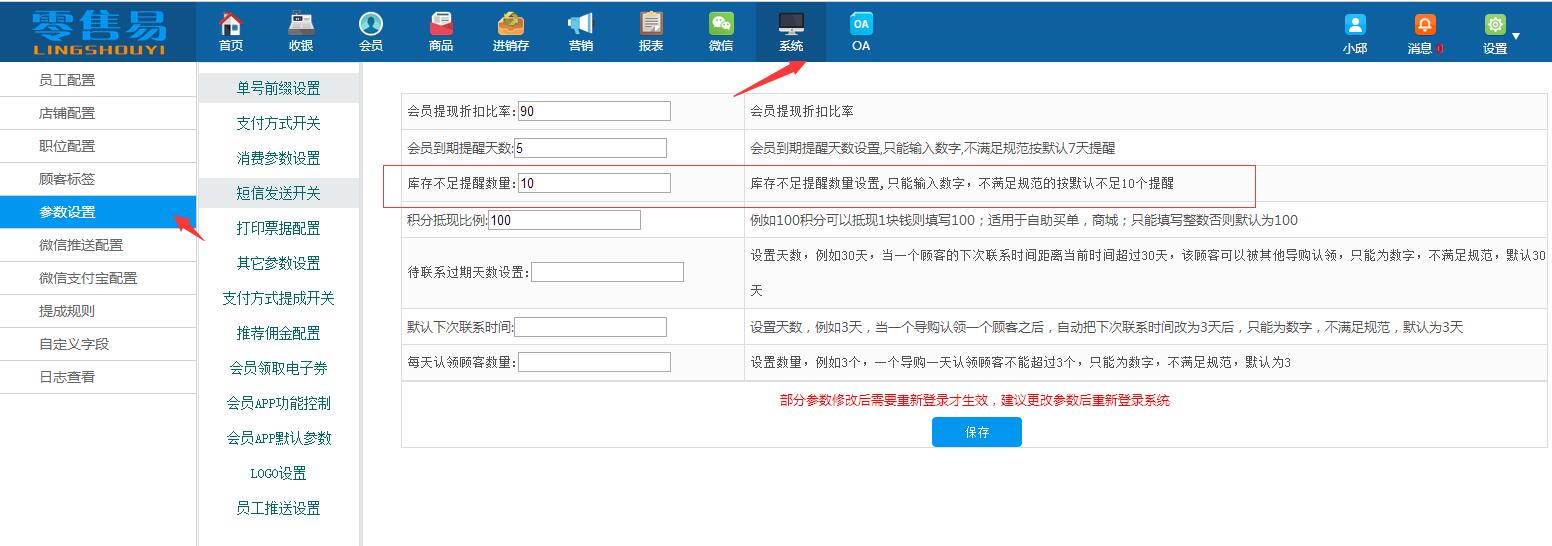Open the 商品 products icon
Viewport: 1552px width, 546px height.
[x=441, y=32]
